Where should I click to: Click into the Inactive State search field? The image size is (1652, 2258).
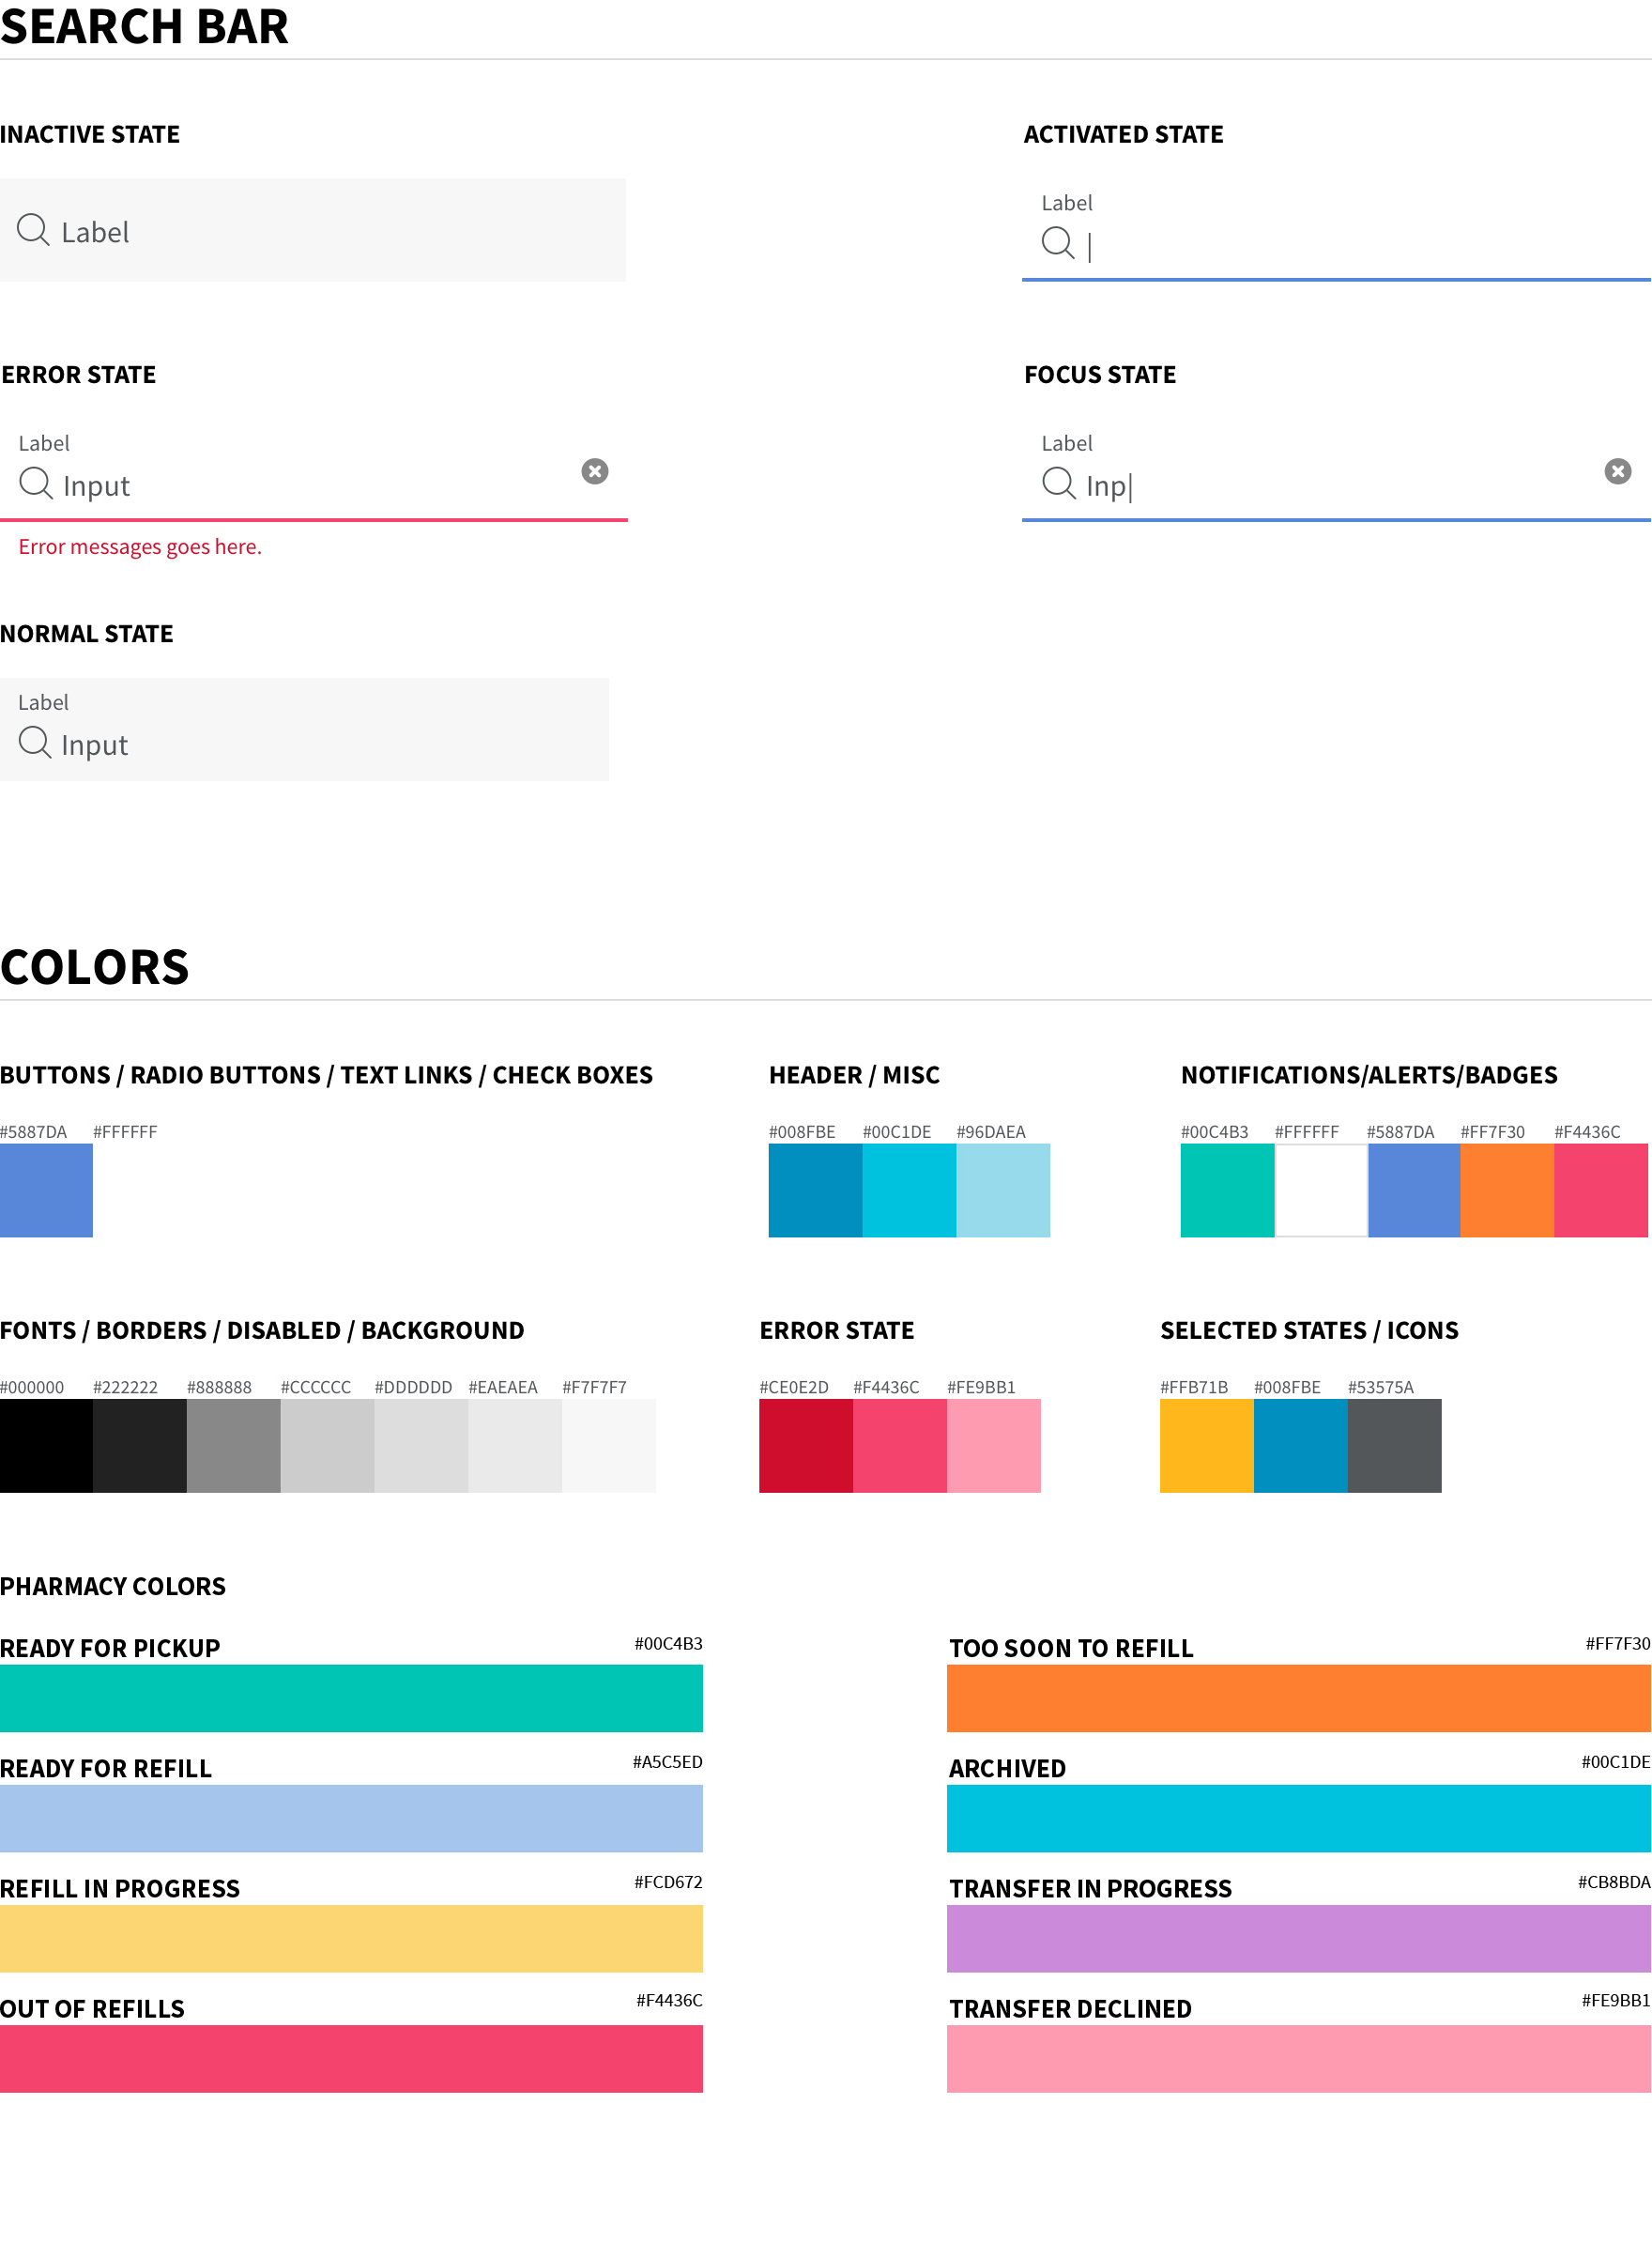coord(313,230)
